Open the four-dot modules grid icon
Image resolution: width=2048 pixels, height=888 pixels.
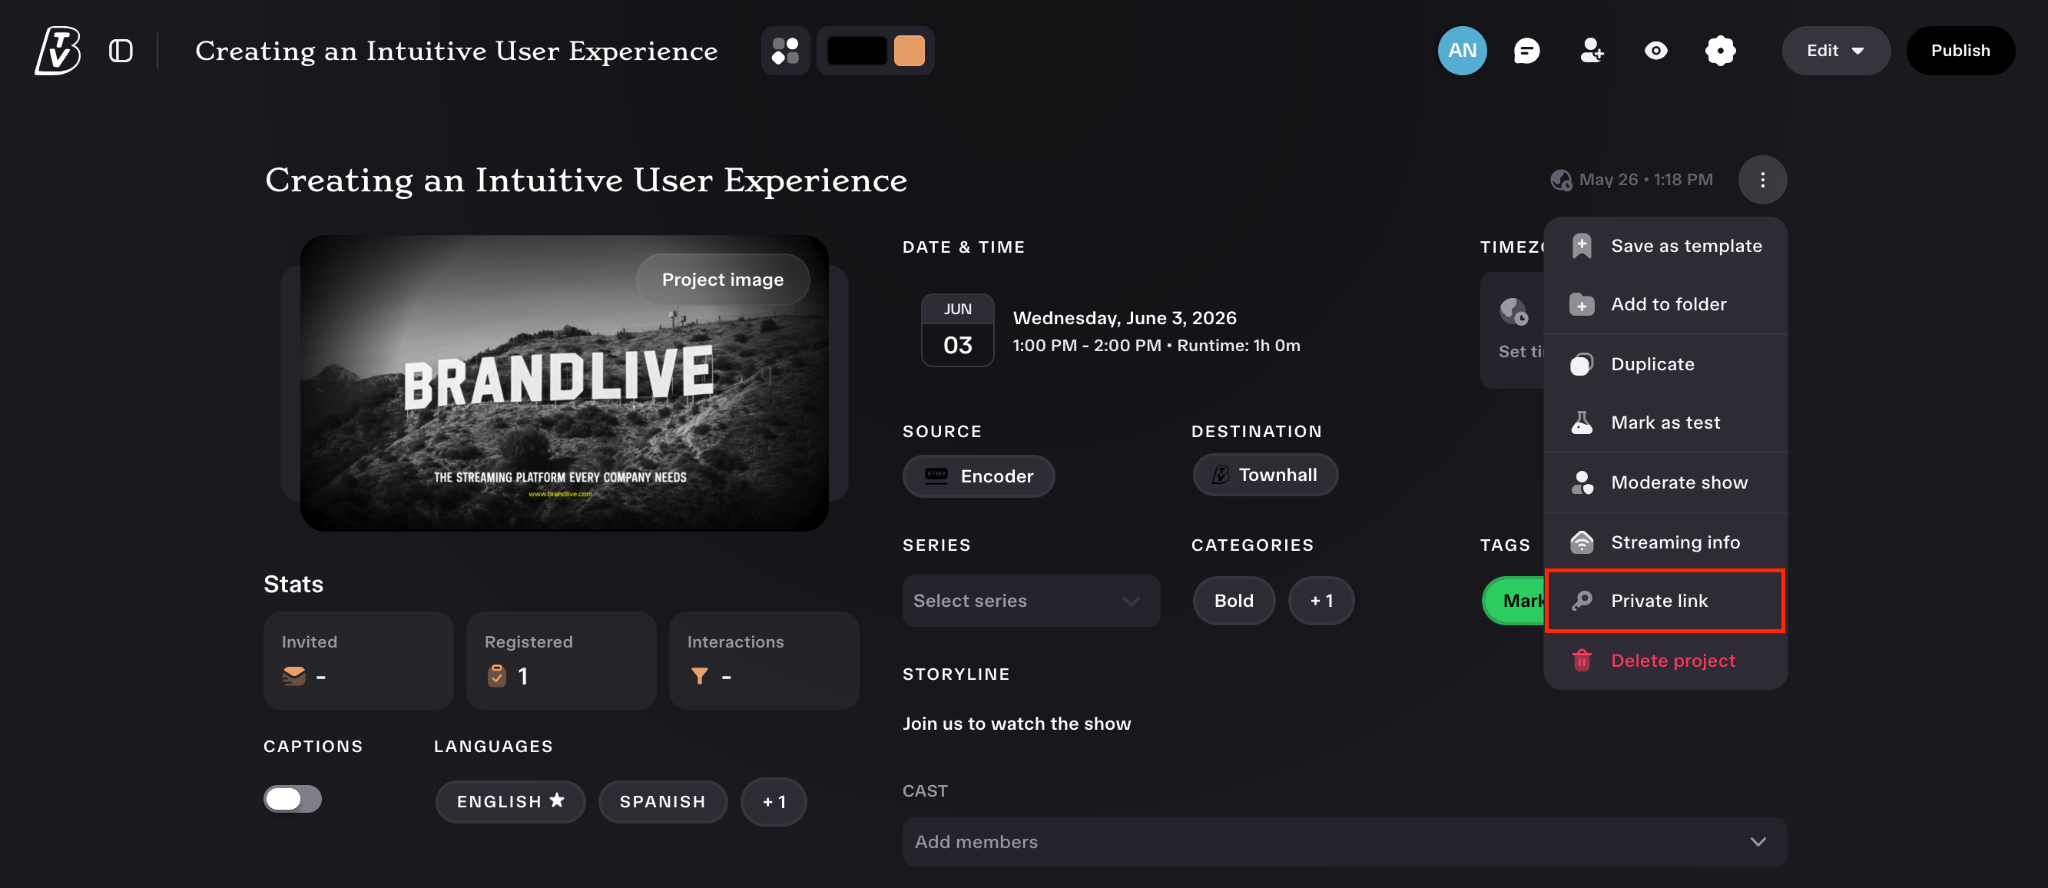tap(786, 51)
